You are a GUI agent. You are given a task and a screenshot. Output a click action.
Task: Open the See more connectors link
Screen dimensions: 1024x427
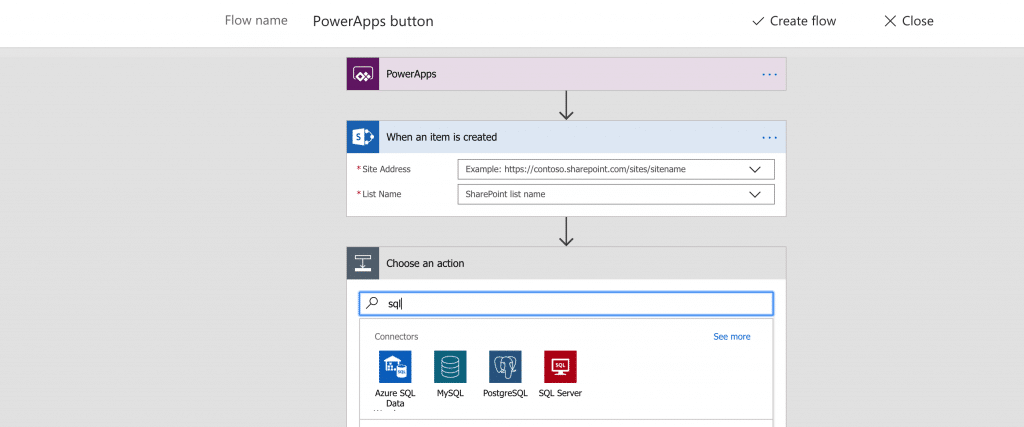[731, 337]
